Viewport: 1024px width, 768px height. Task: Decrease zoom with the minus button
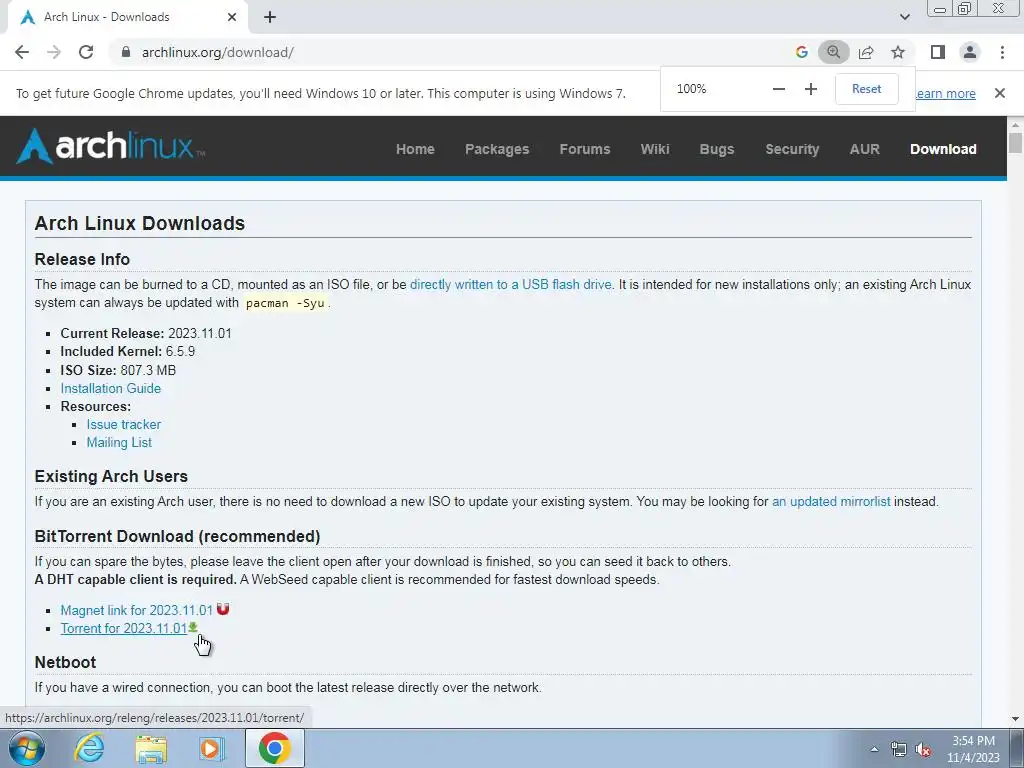pos(778,89)
